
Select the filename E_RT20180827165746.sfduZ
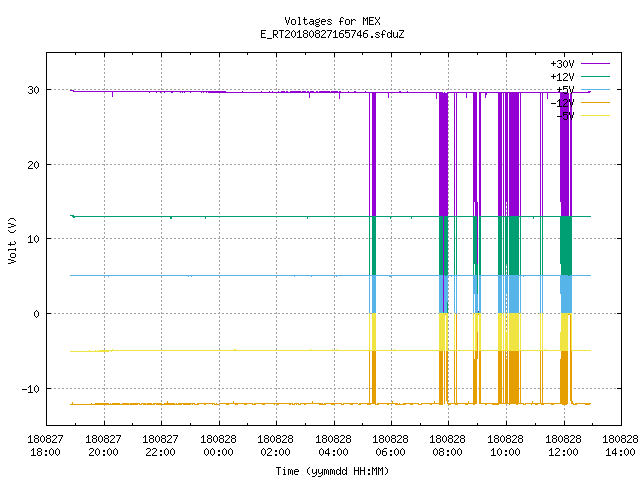click(x=332, y=34)
